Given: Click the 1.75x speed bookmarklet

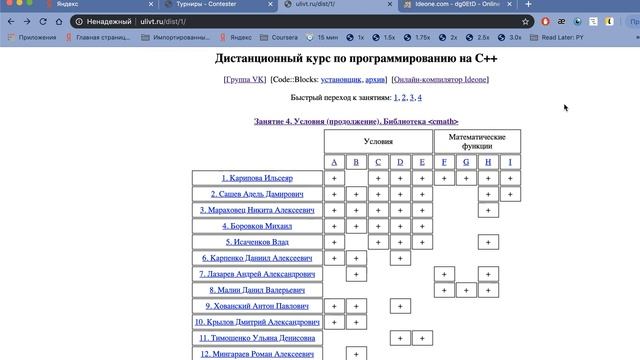Looking at the screenshot, I should coord(417,37).
